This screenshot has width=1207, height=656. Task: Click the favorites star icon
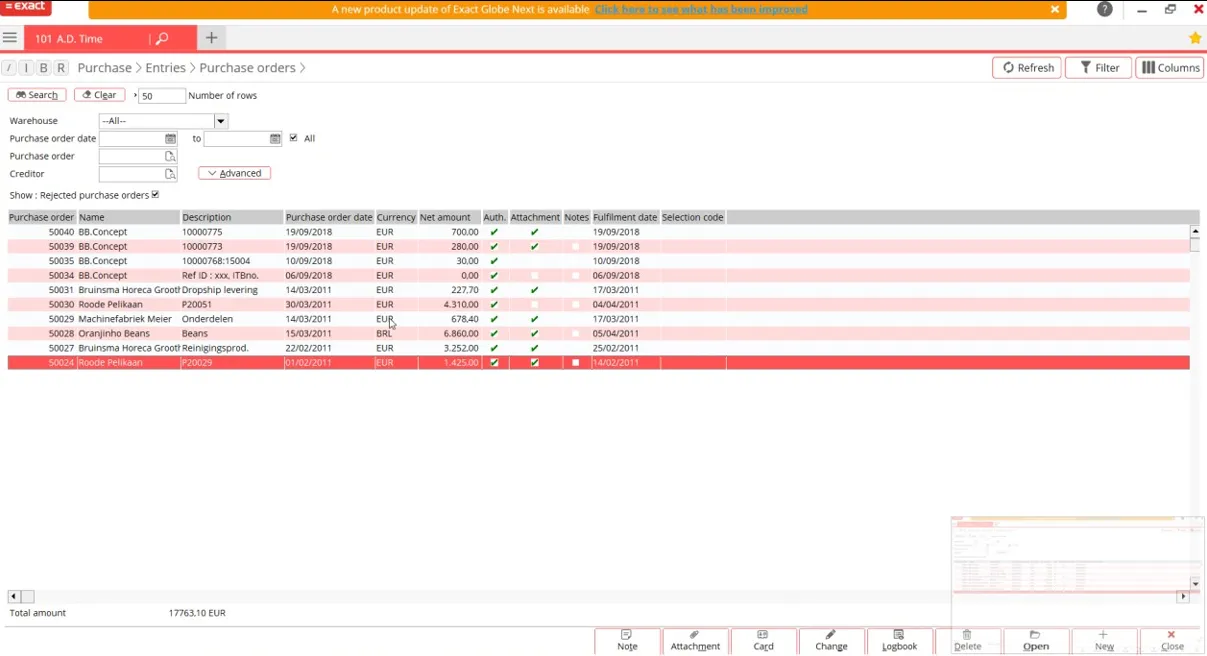coord(1195,38)
